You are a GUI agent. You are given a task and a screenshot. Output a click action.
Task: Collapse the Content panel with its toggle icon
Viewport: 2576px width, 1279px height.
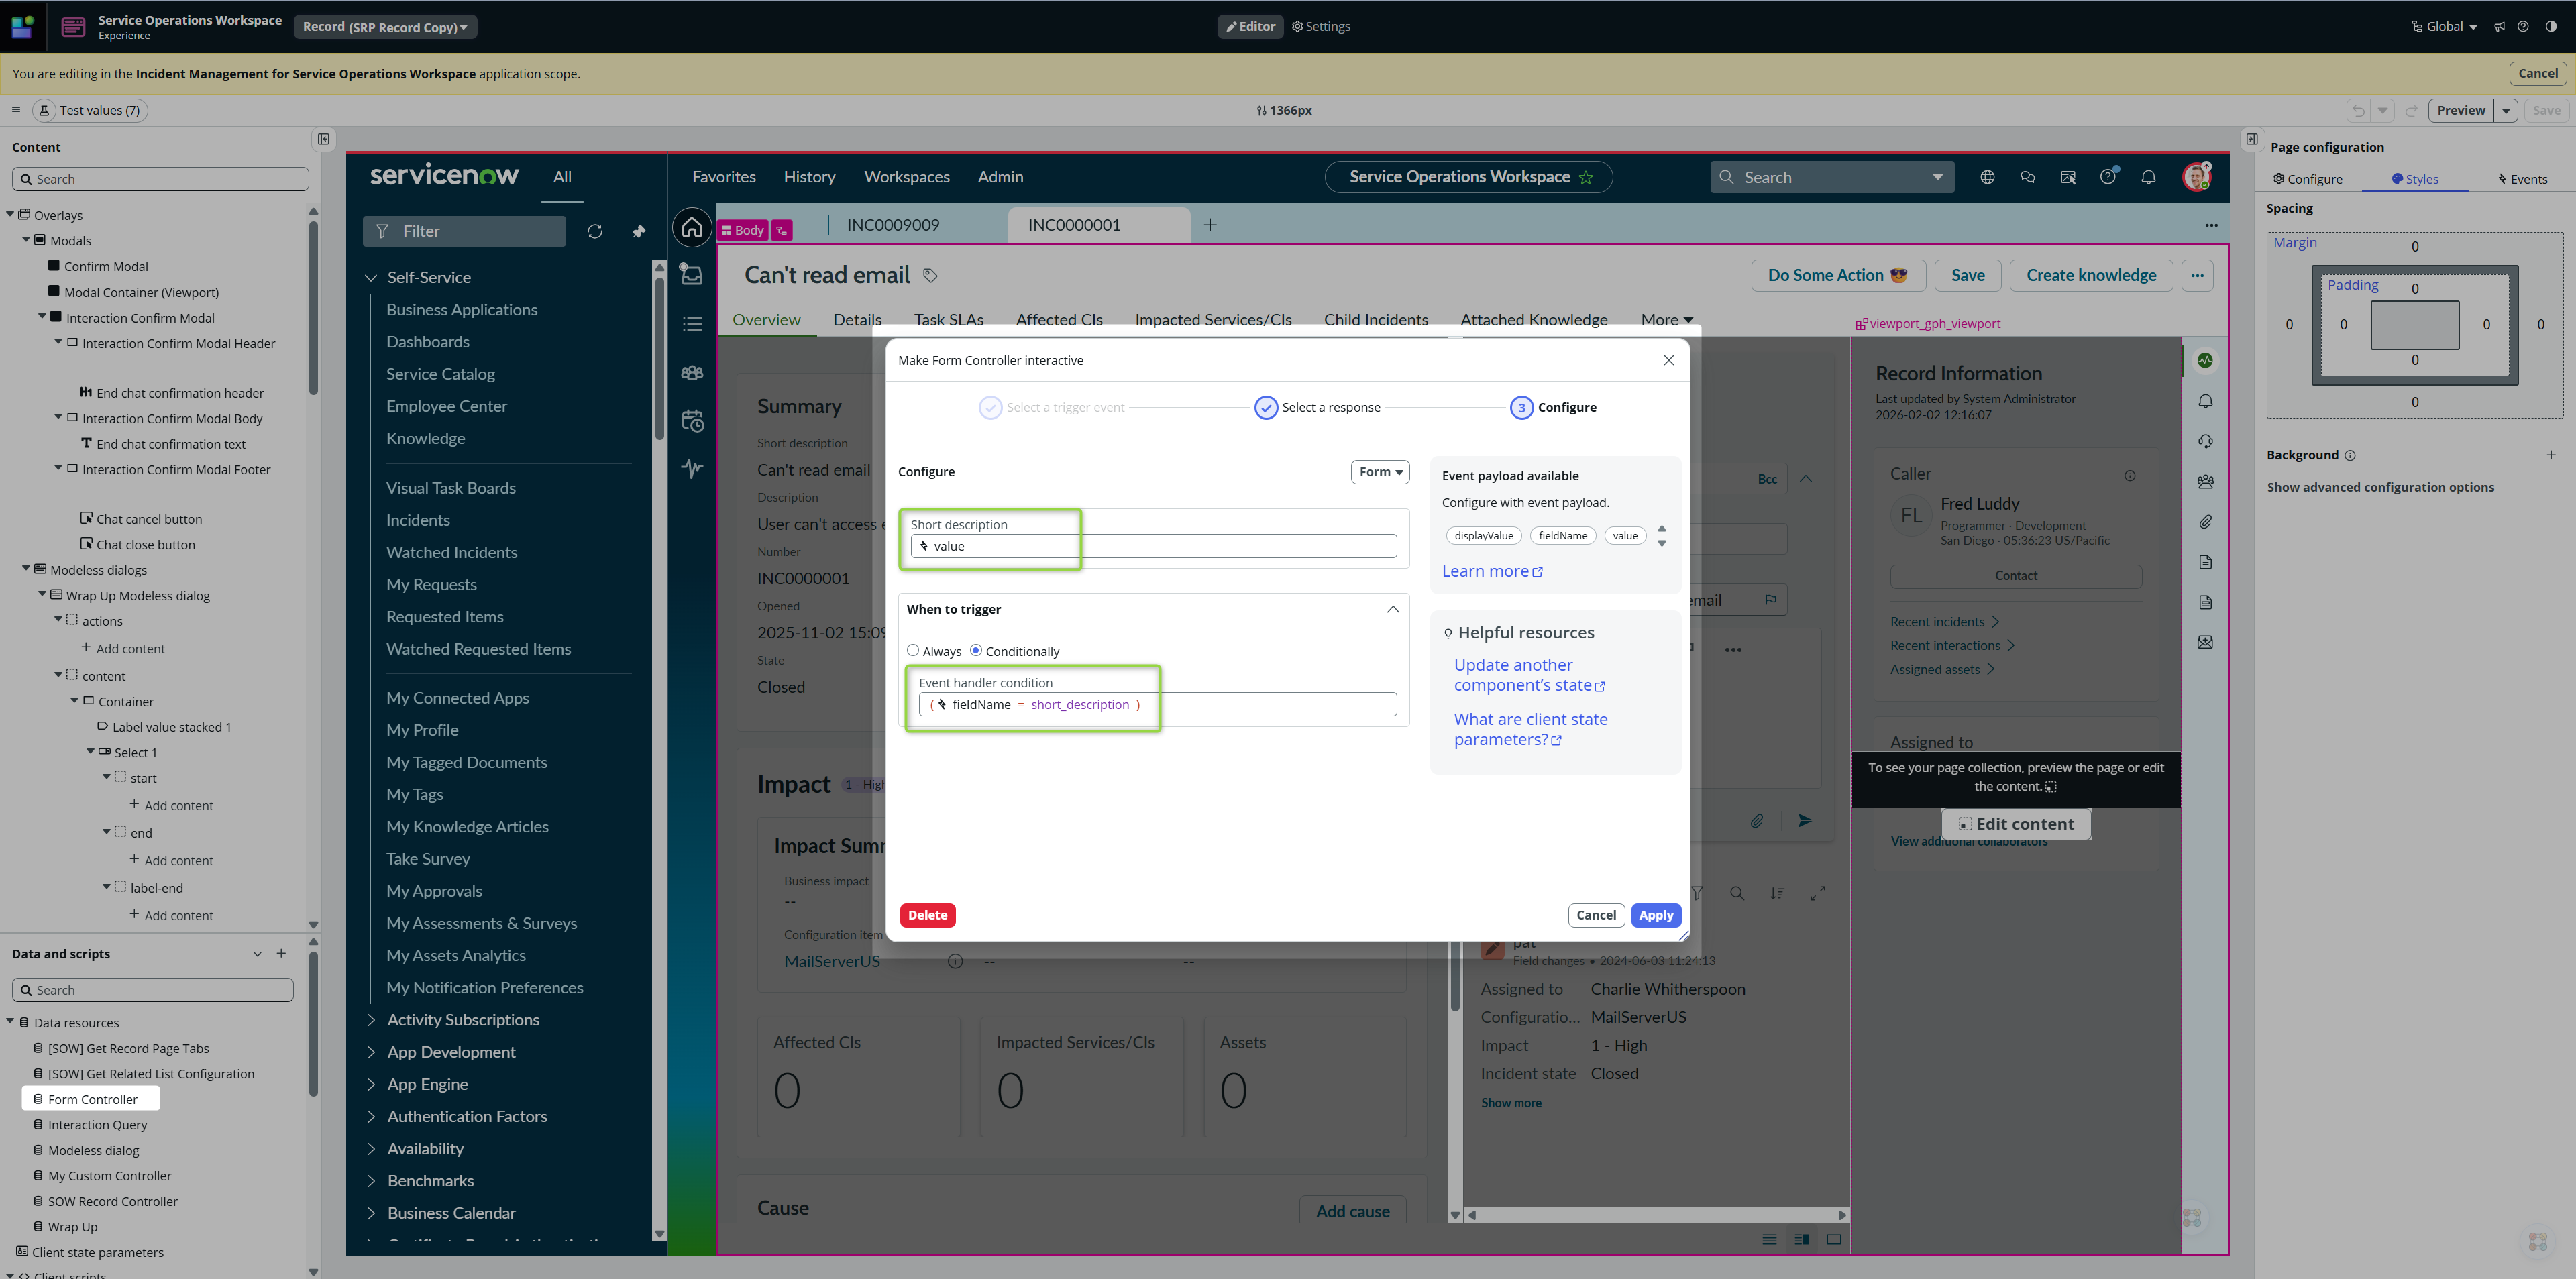coord(323,139)
